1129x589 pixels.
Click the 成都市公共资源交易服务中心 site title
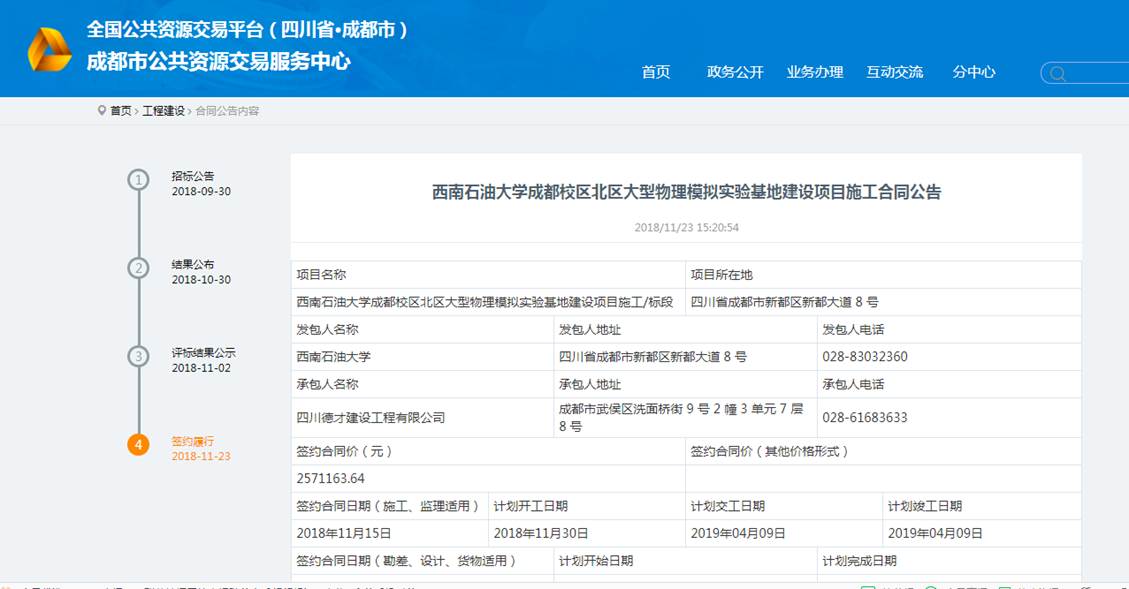tap(218, 61)
